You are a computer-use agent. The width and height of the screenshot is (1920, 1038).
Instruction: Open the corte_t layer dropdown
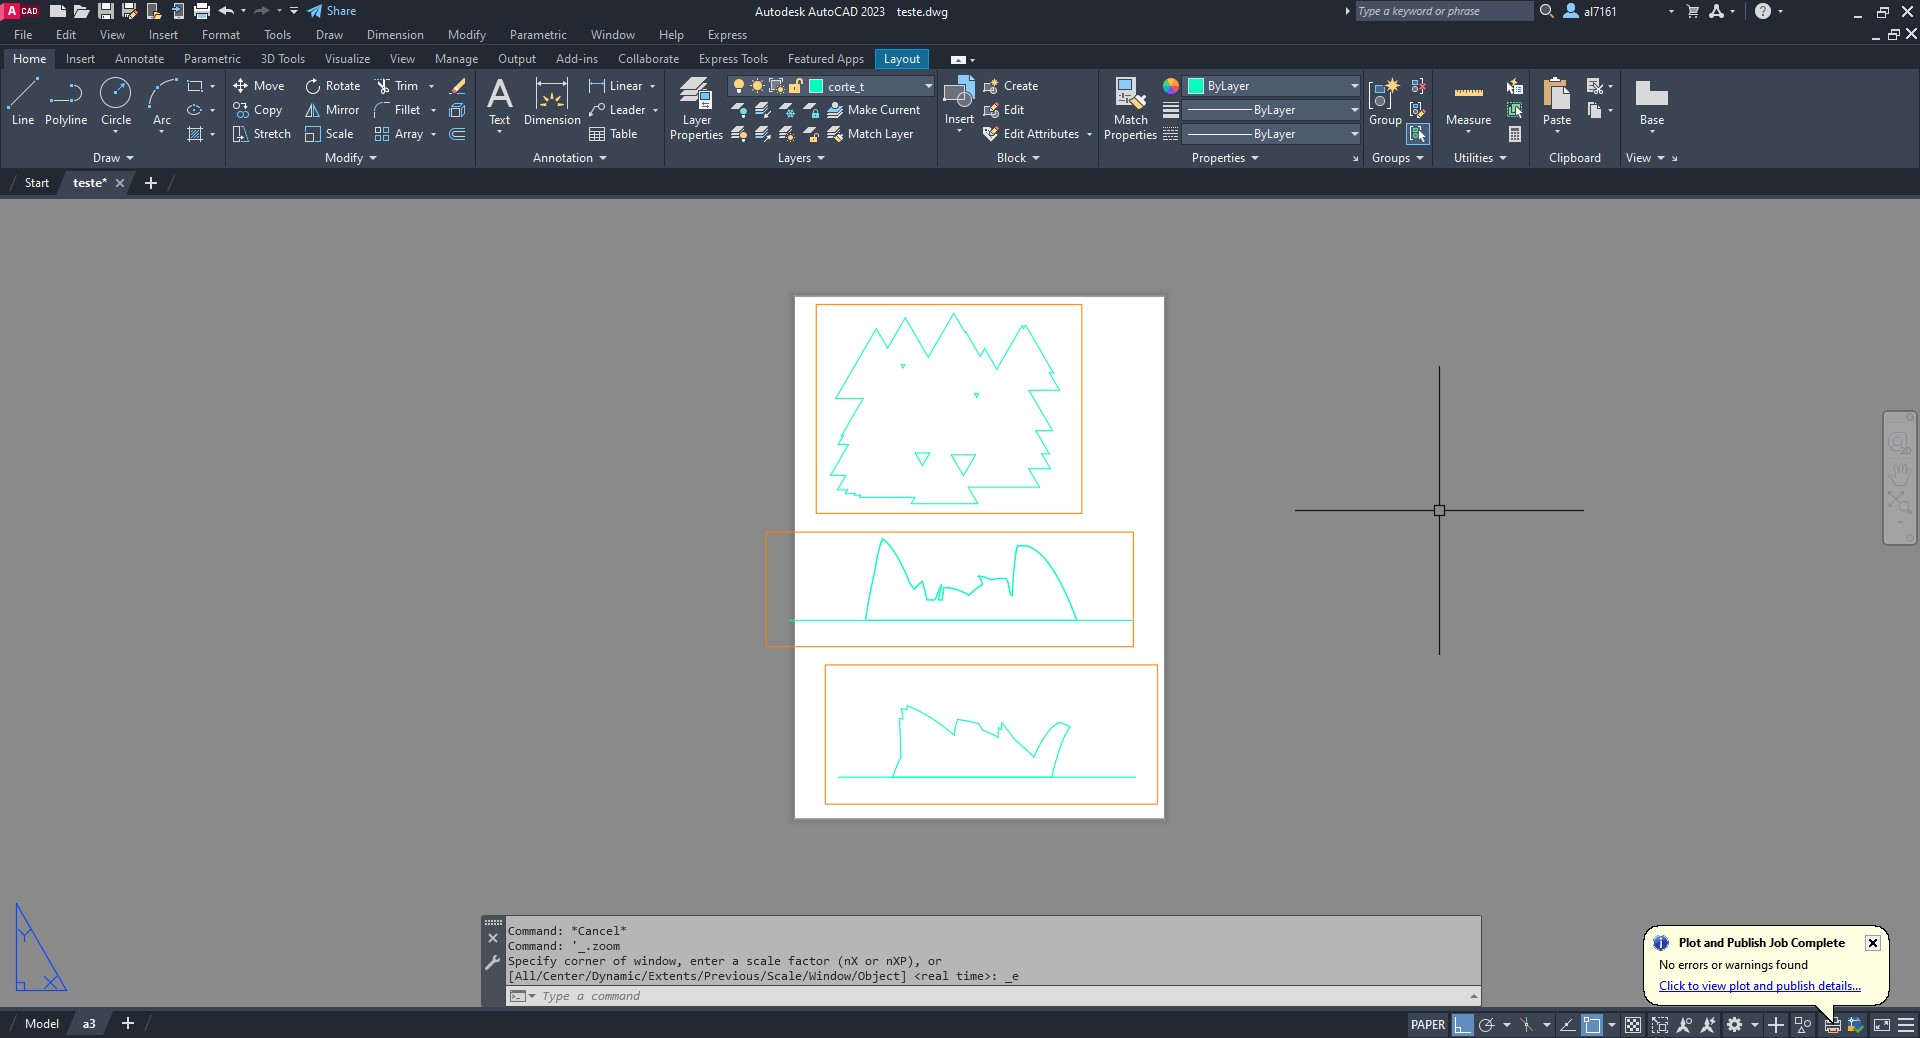928,86
